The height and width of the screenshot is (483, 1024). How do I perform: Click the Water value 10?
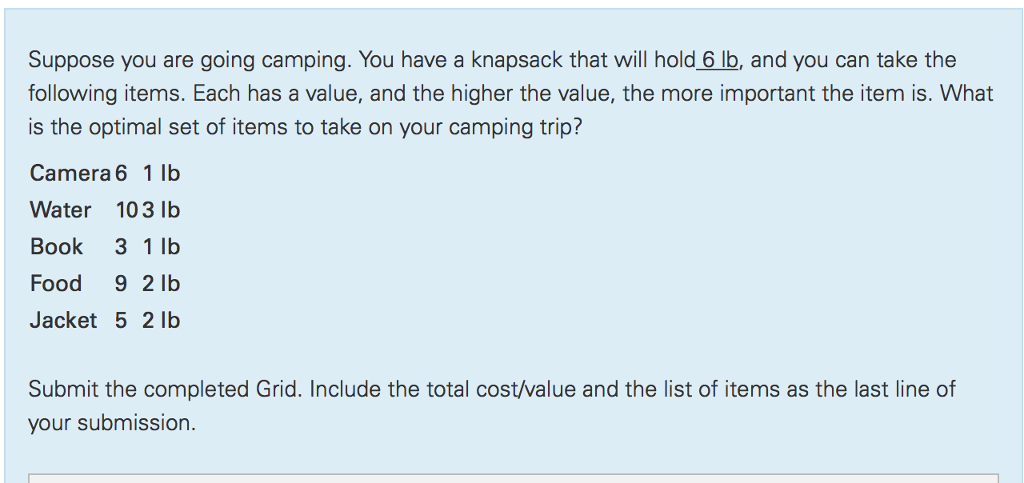(128, 210)
